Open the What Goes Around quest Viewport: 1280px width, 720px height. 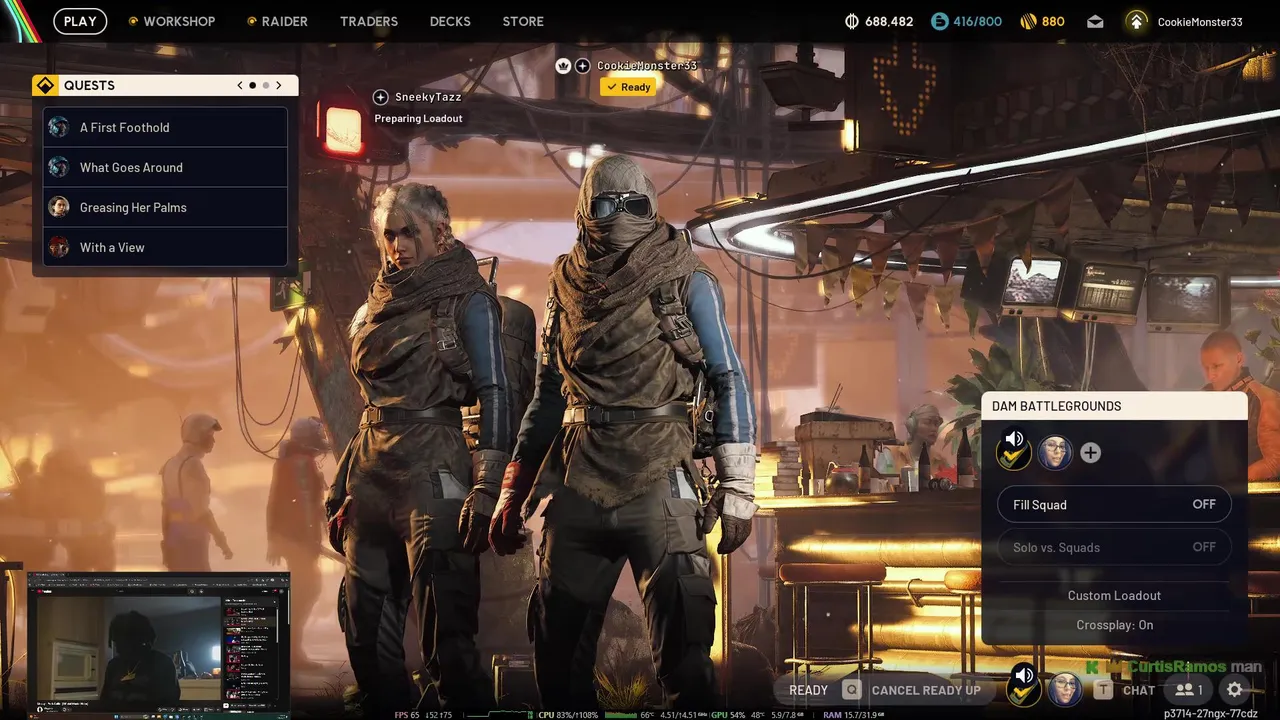pos(165,167)
